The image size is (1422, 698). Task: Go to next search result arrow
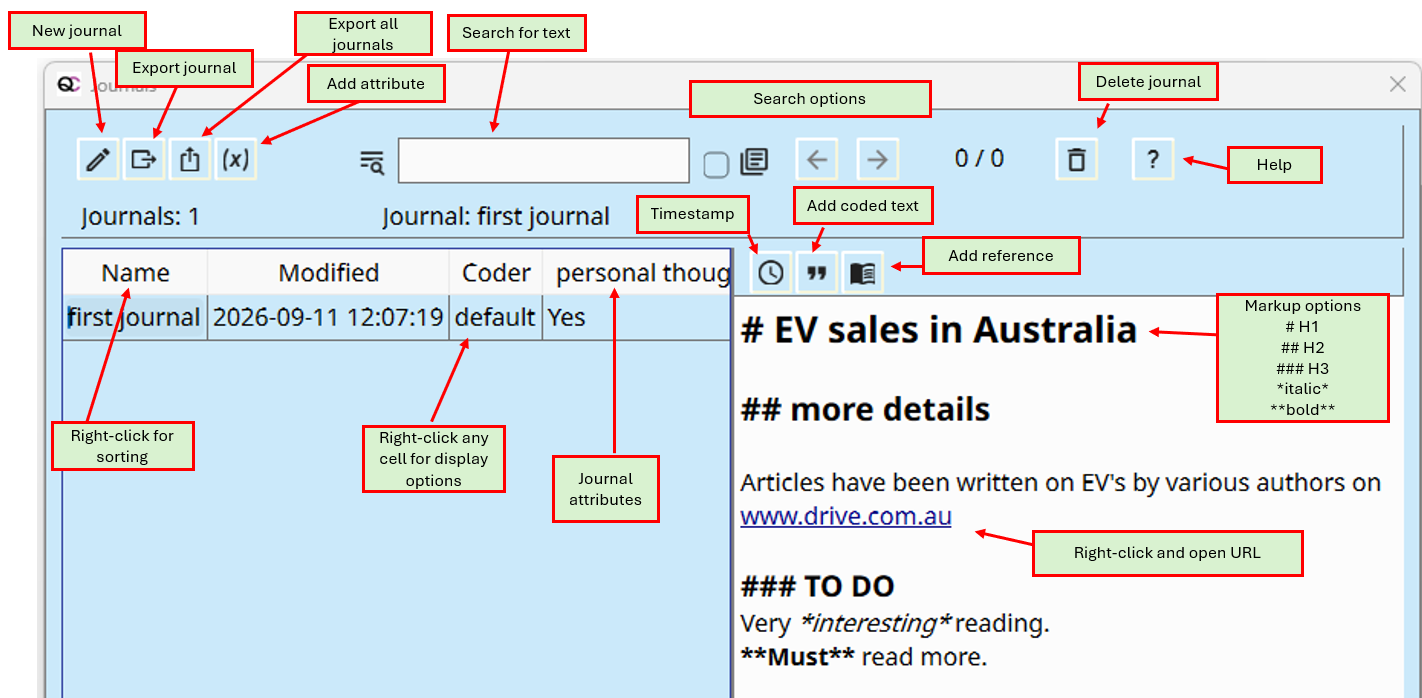(x=877, y=160)
